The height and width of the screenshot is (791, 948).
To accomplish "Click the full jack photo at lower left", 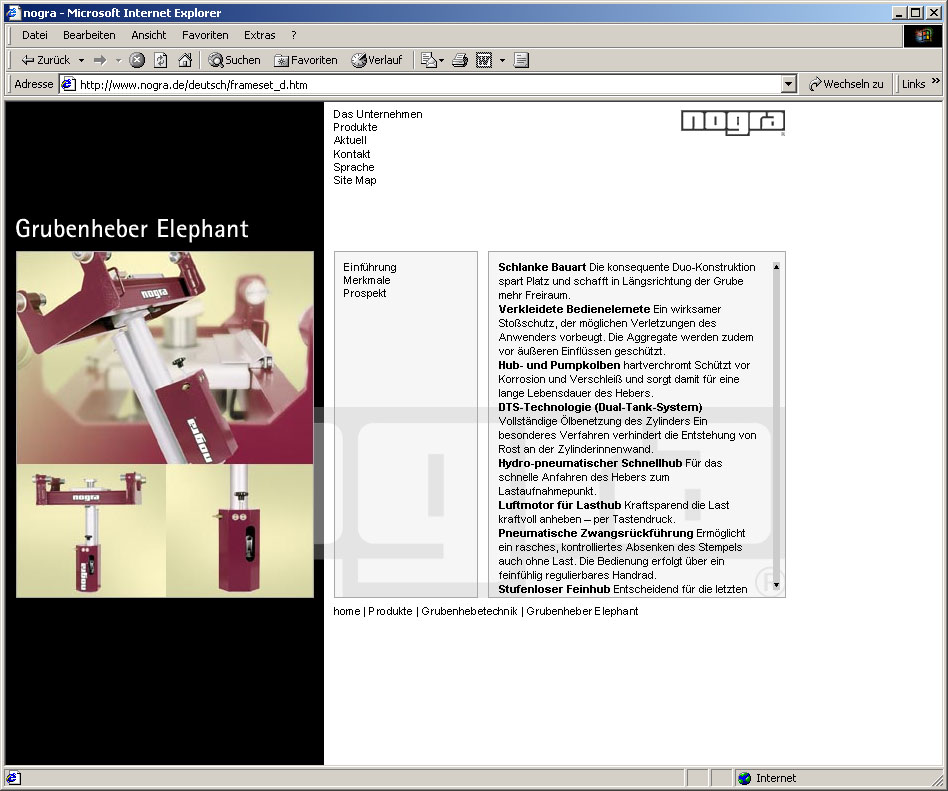I will [x=91, y=531].
